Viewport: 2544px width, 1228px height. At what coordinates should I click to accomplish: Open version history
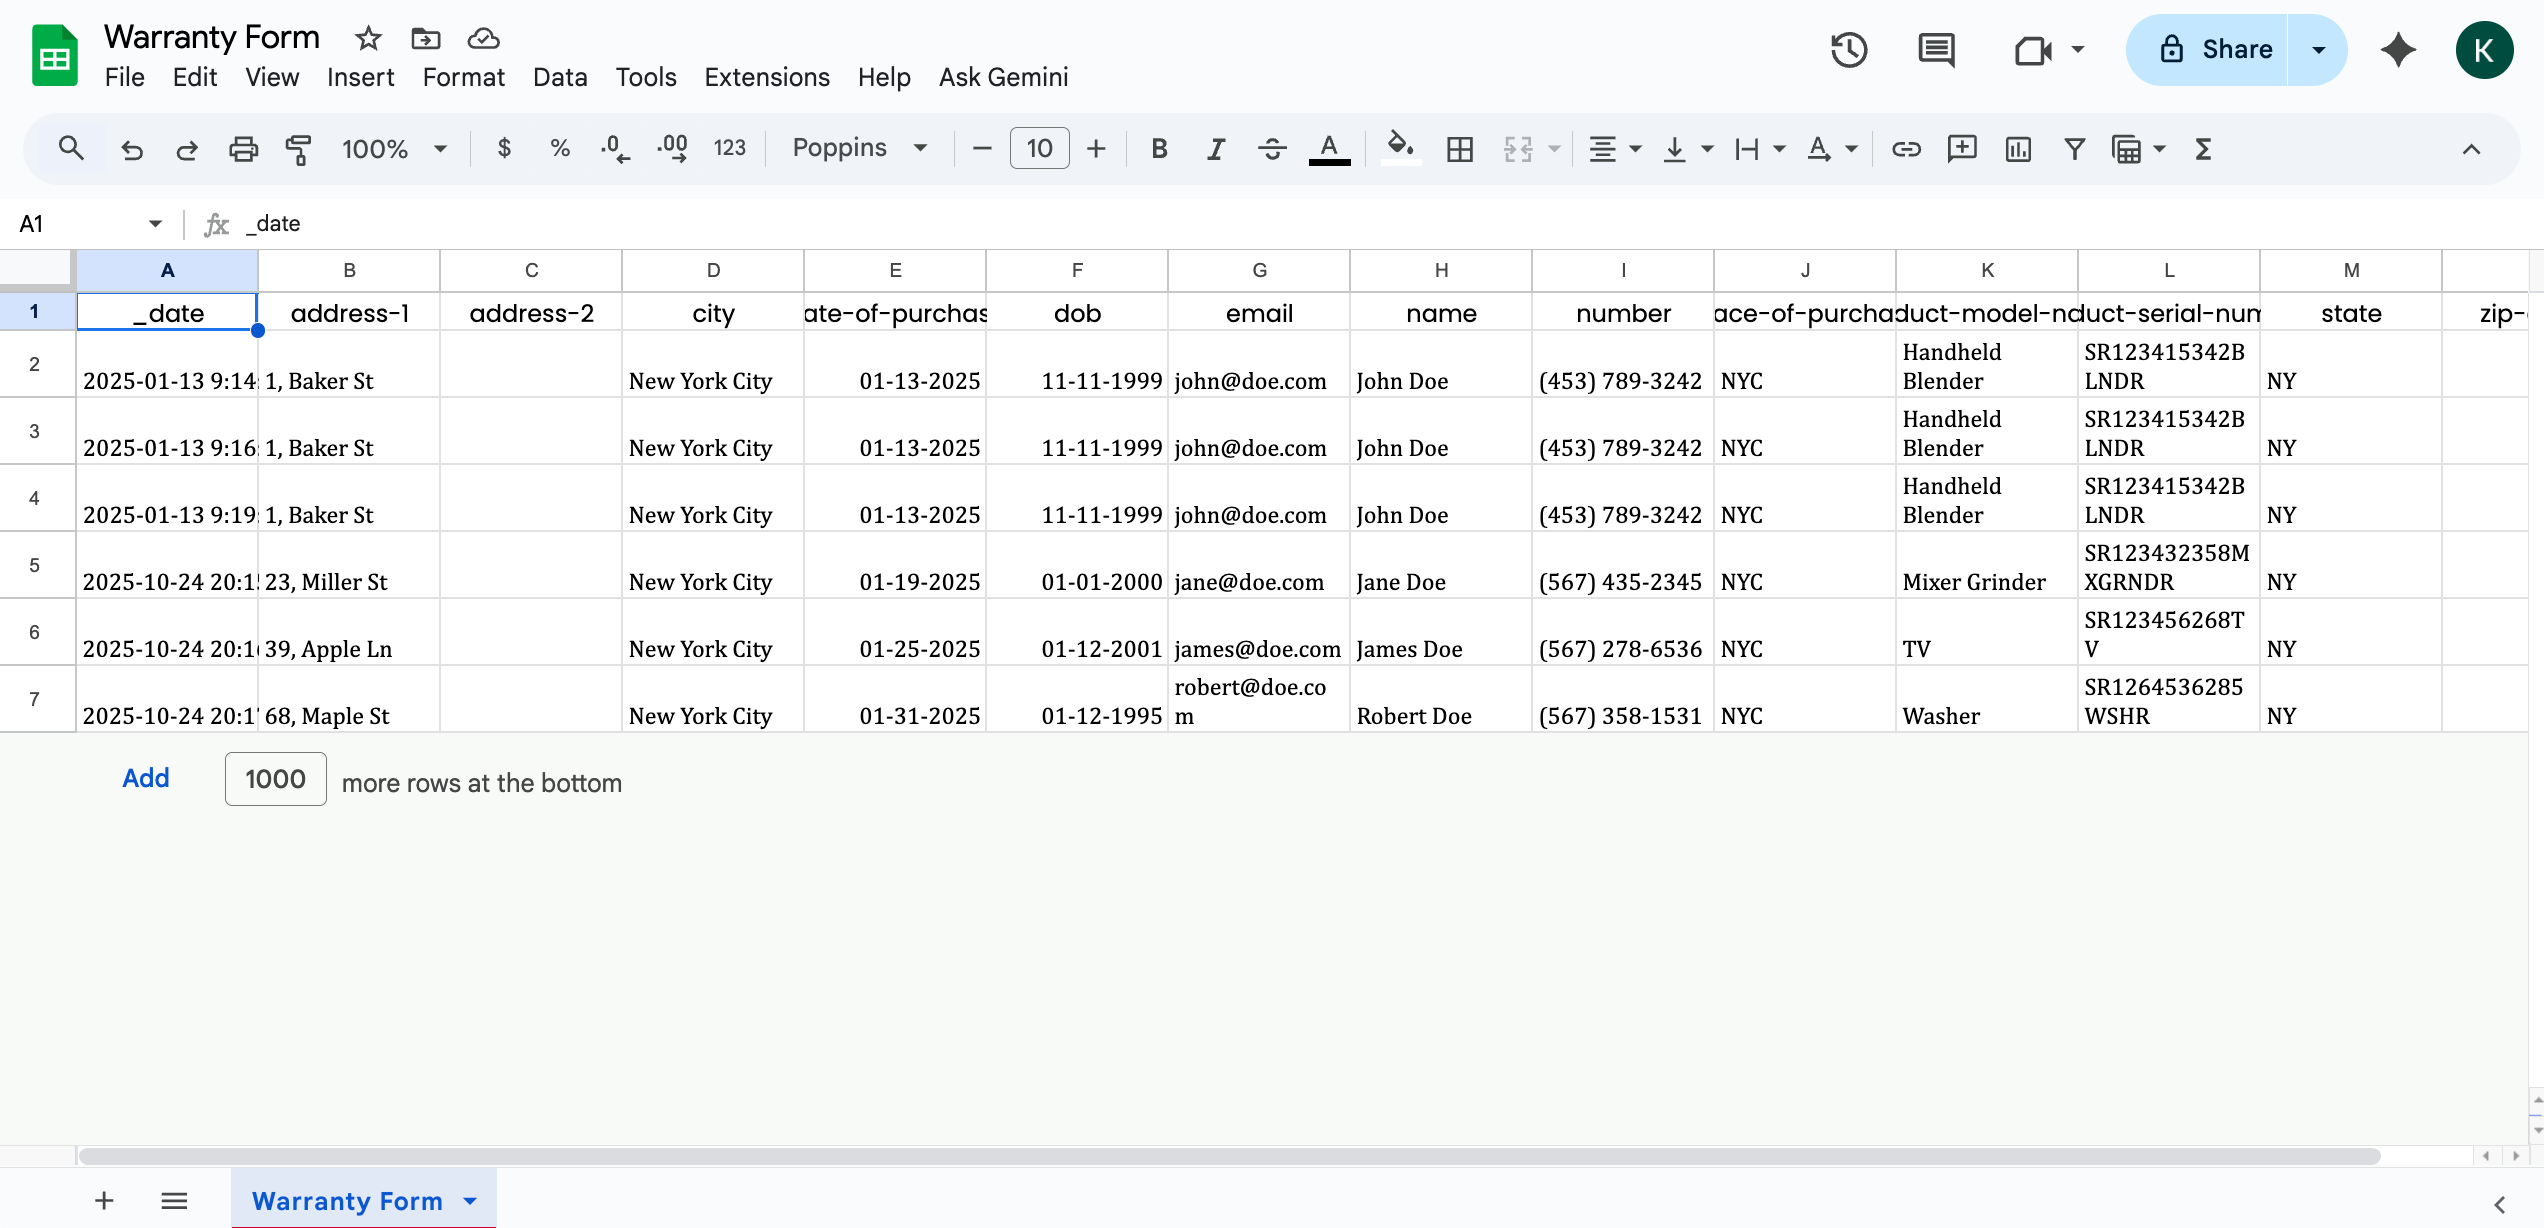coord(1848,49)
